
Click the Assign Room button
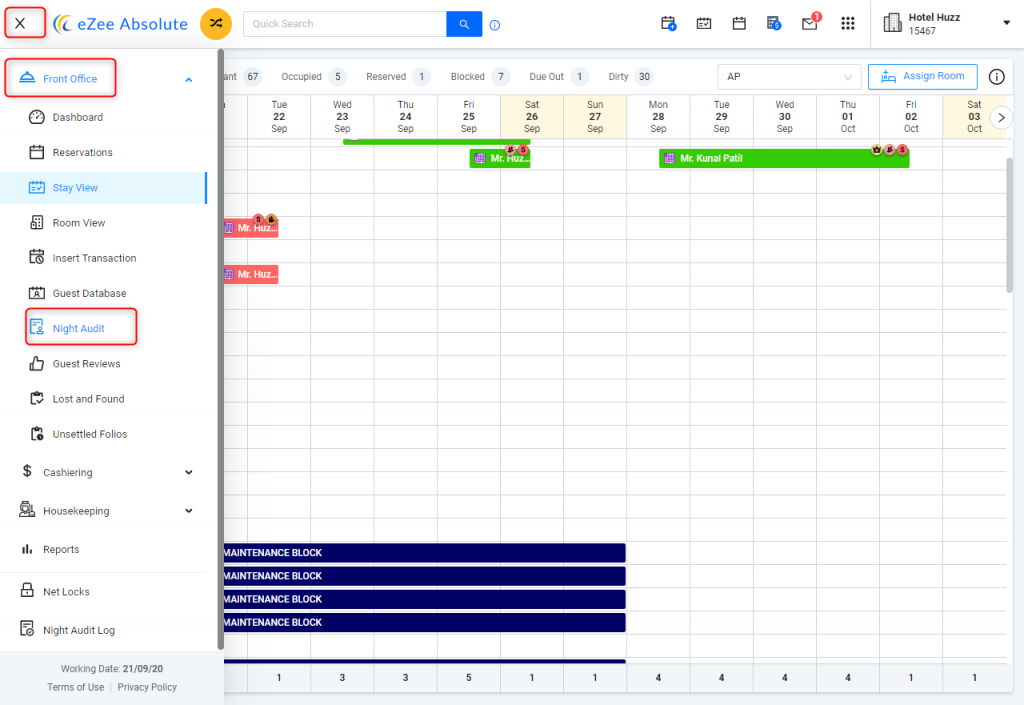922,76
